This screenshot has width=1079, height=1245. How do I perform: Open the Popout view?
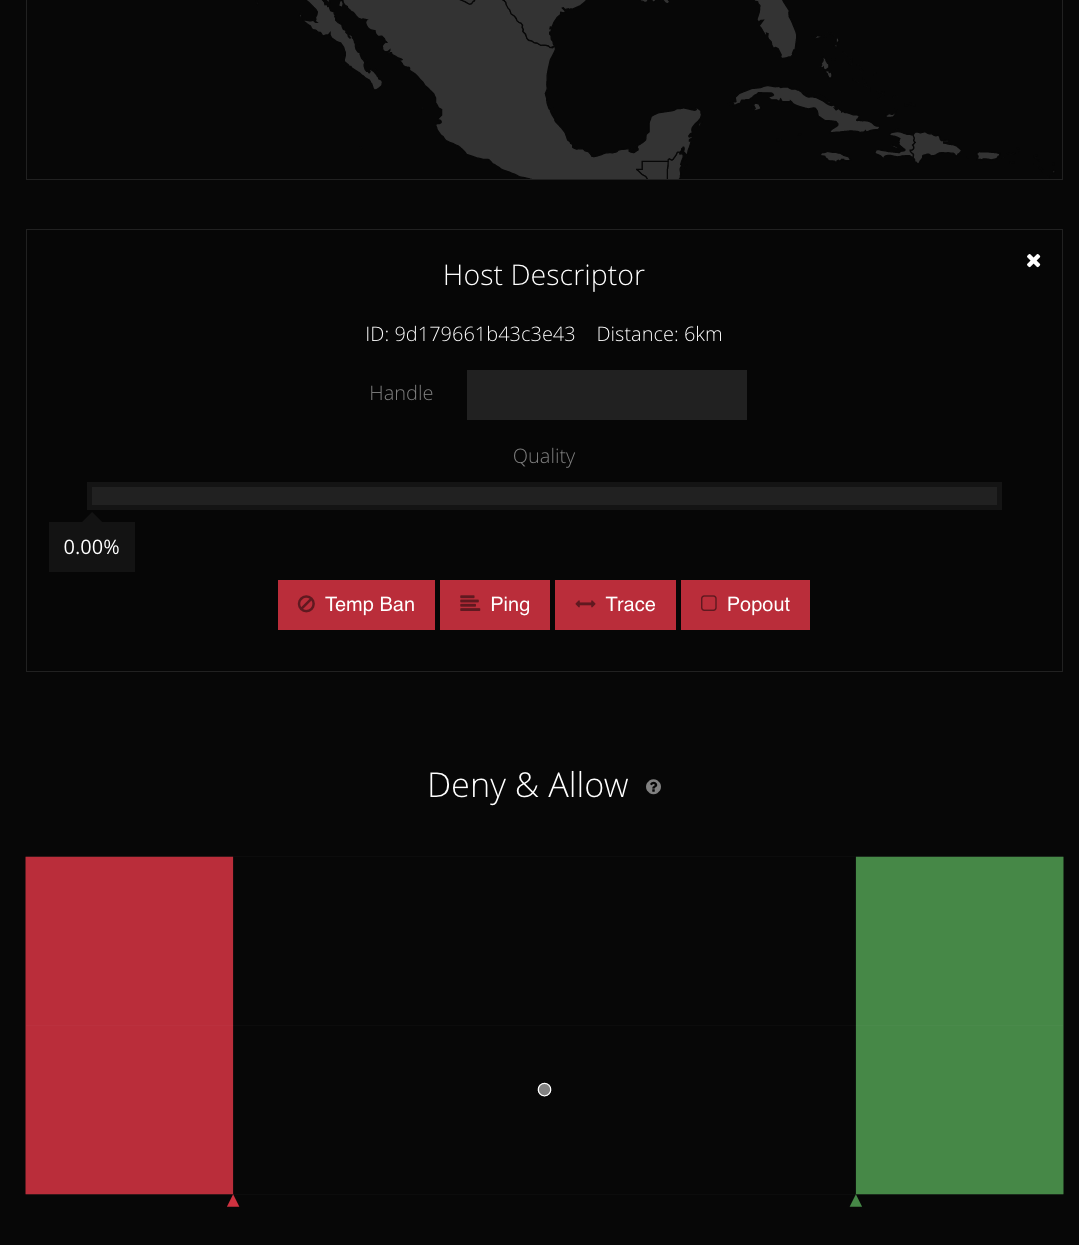[745, 604]
